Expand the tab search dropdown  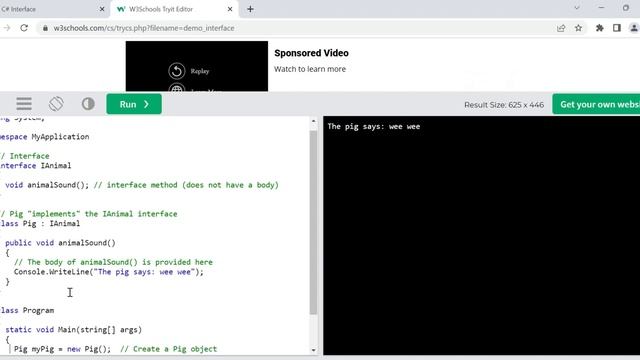pos(577,8)
